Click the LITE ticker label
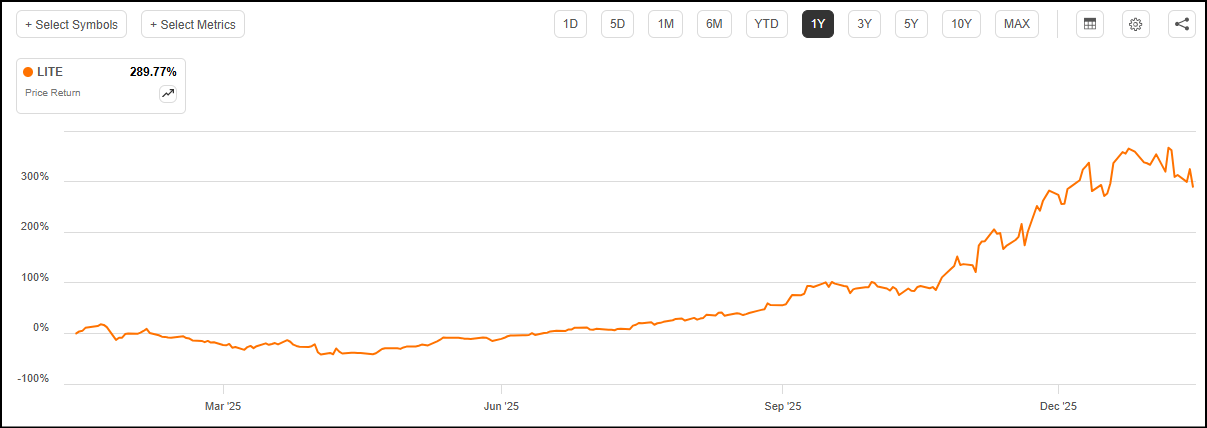1207x428 pixels. pos(50,72)
